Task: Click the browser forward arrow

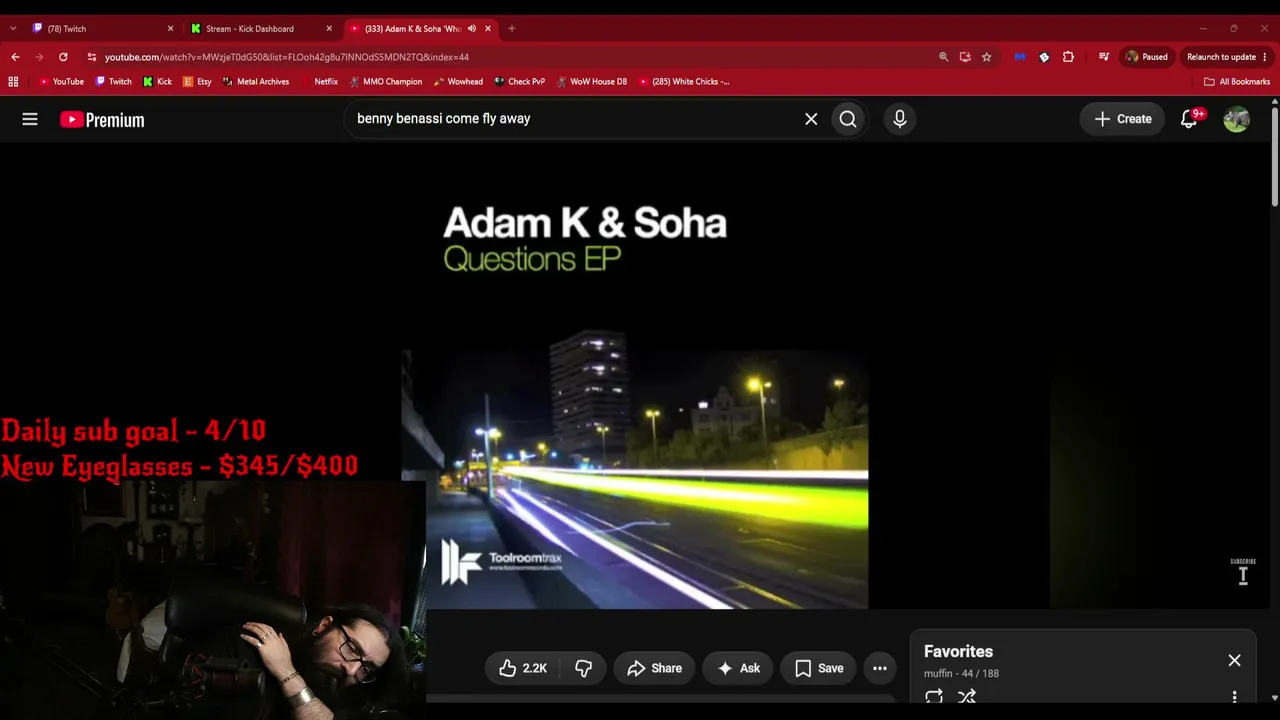Action: click(x=39, y=57)
